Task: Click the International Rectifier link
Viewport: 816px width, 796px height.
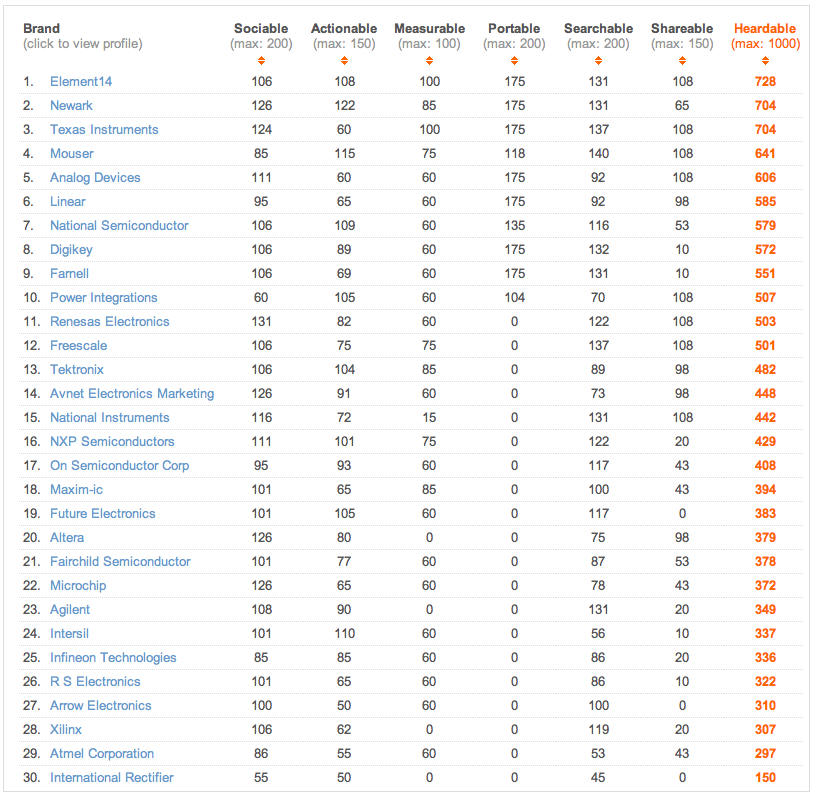Action: [x=112, y=777]
